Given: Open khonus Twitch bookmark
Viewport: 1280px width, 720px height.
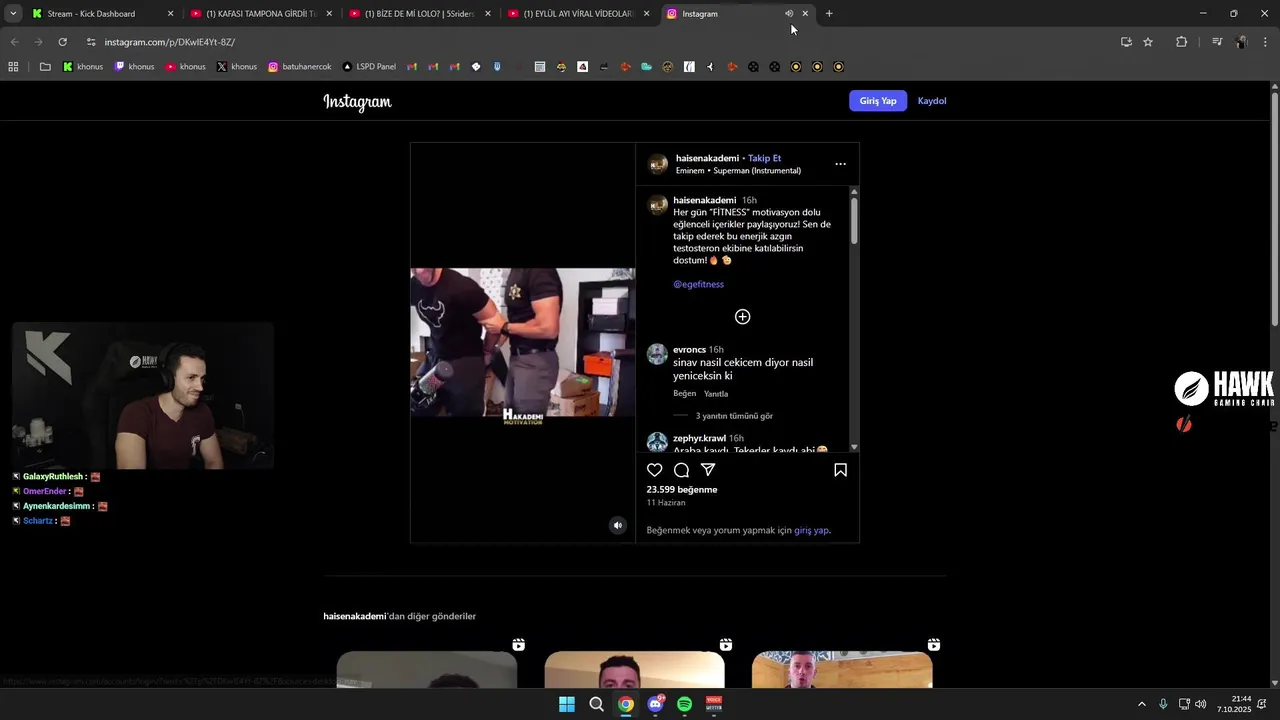Looking at the screenshot, I should 134,67.
